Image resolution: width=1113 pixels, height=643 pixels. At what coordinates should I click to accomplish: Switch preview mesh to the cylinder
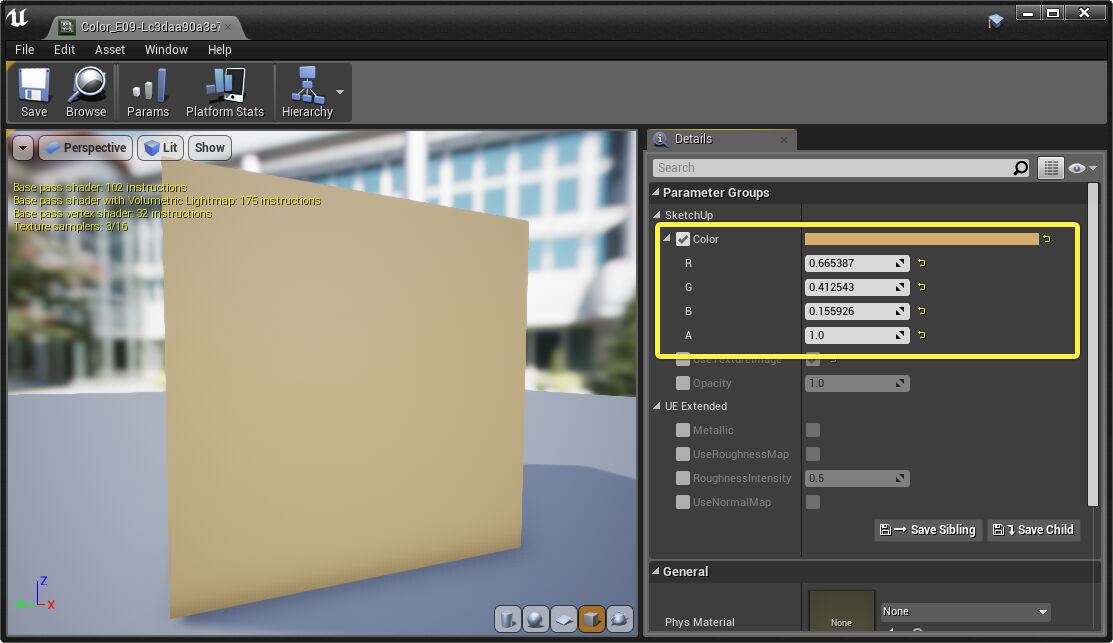(508, 618)
